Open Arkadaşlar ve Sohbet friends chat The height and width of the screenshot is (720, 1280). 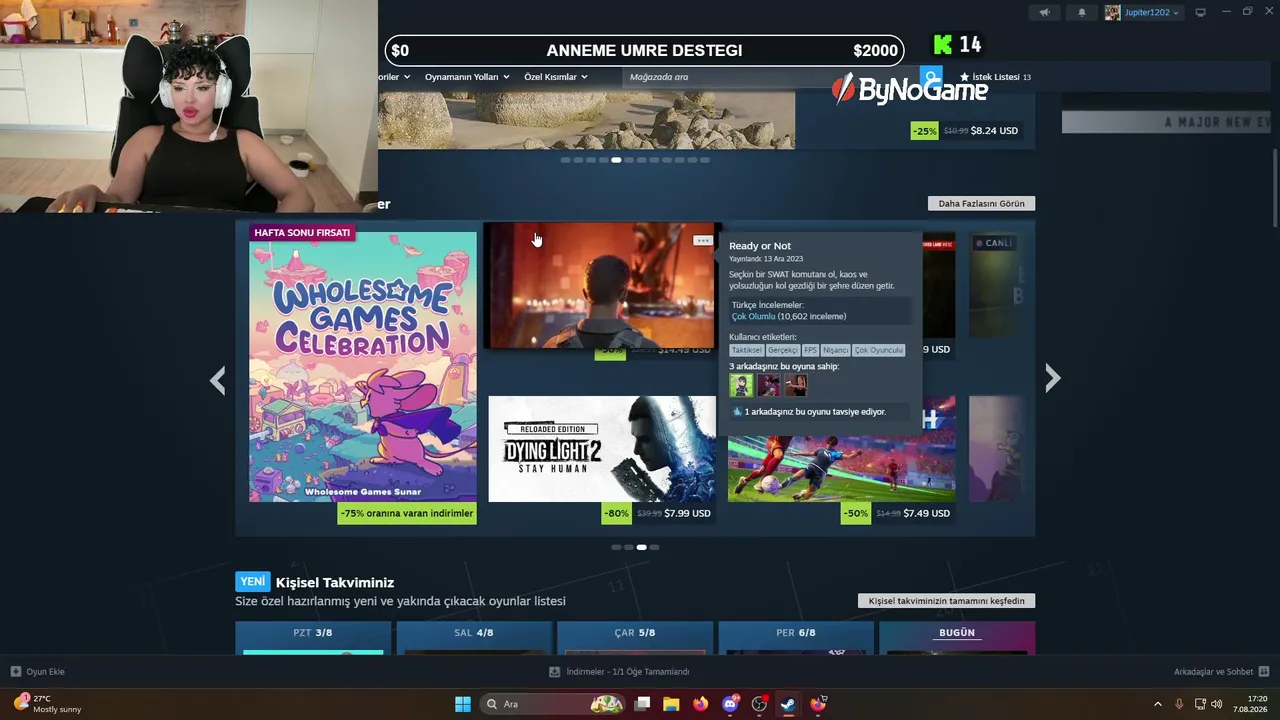(x=1221, y=672)
